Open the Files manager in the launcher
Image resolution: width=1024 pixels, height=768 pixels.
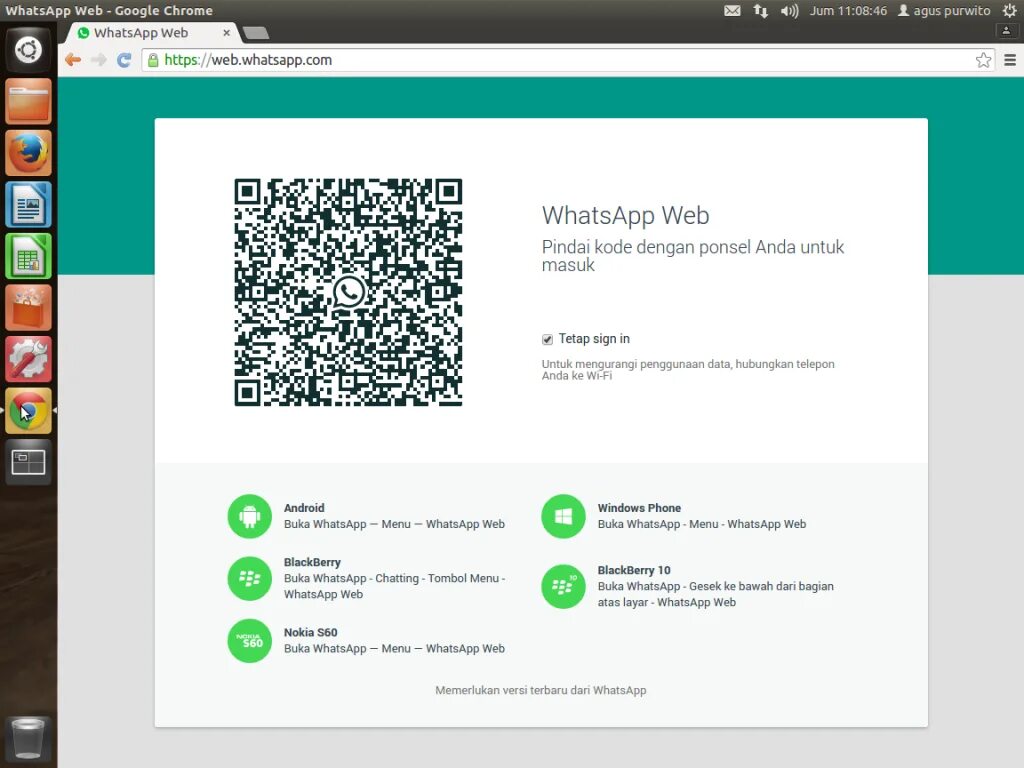coord(28,101)
